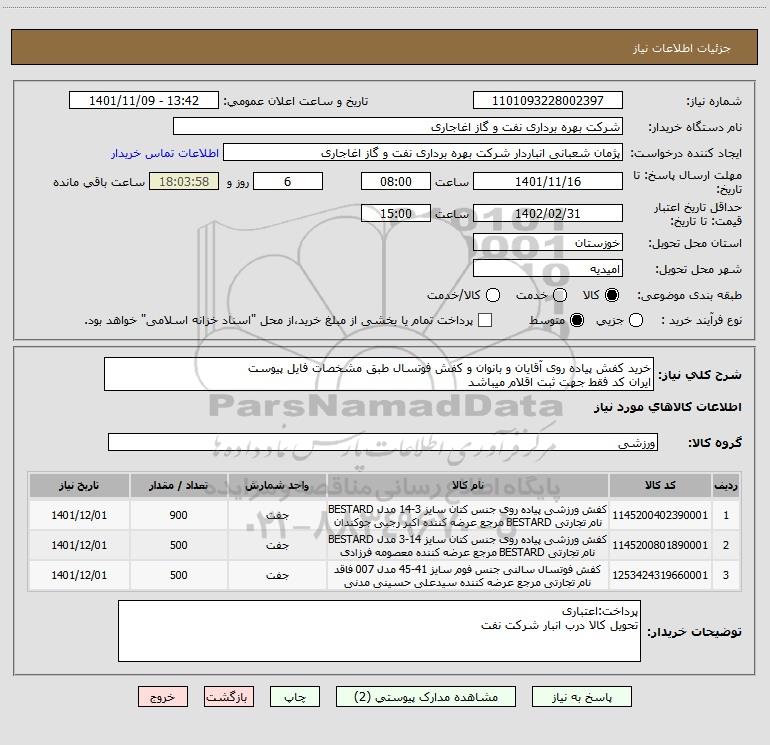Click the validity time field 15:00

(396, 213)
